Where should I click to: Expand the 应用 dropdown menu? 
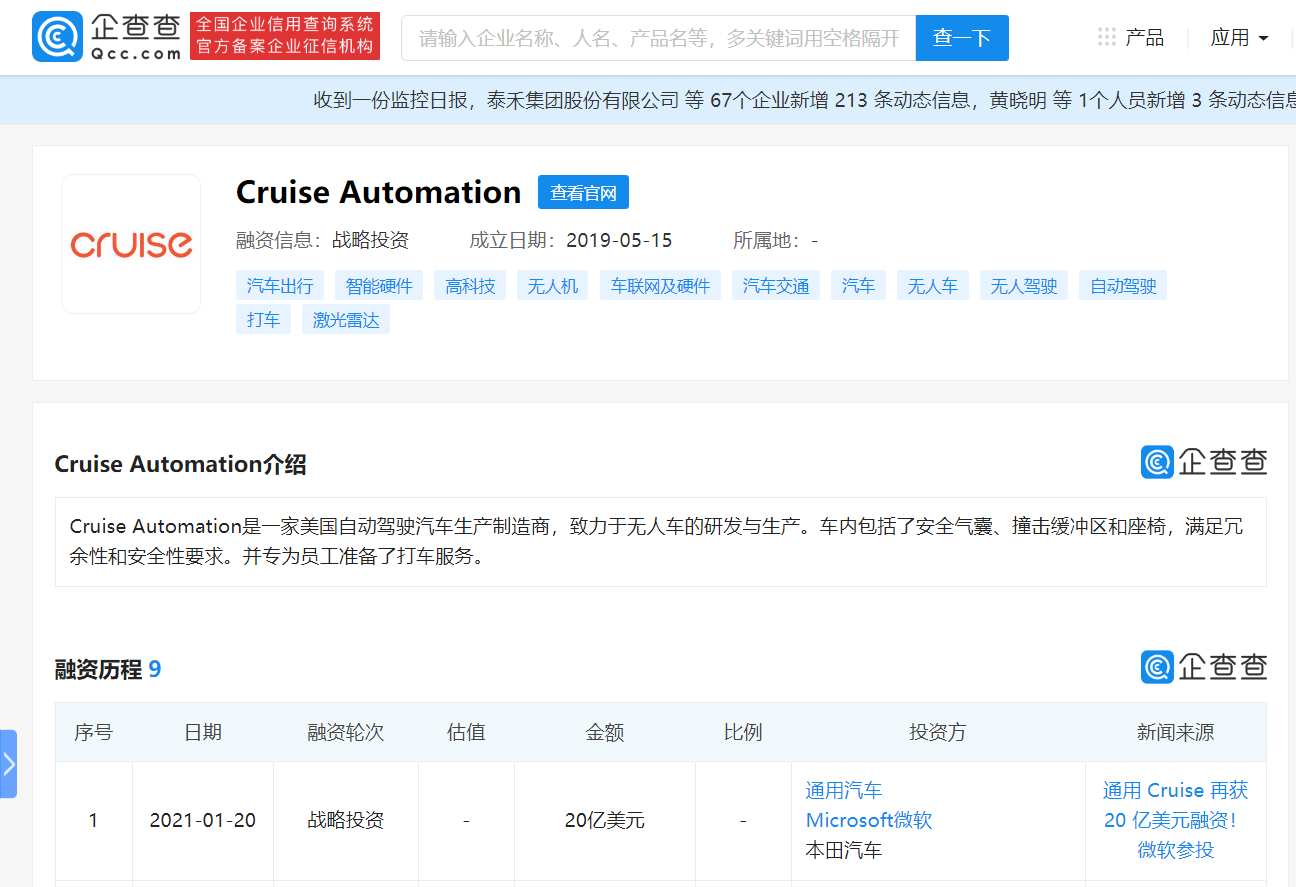click(1240, 38)
